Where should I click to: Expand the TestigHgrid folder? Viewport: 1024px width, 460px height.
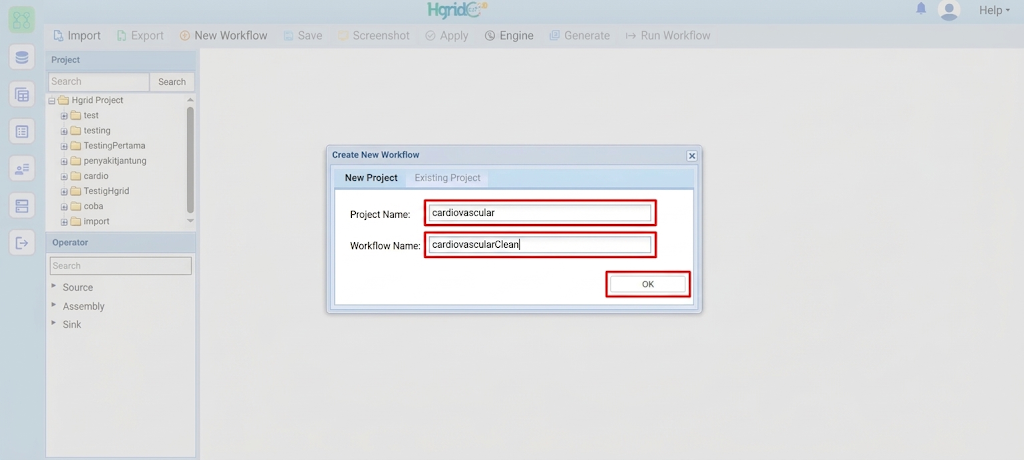tap(64, 191)
